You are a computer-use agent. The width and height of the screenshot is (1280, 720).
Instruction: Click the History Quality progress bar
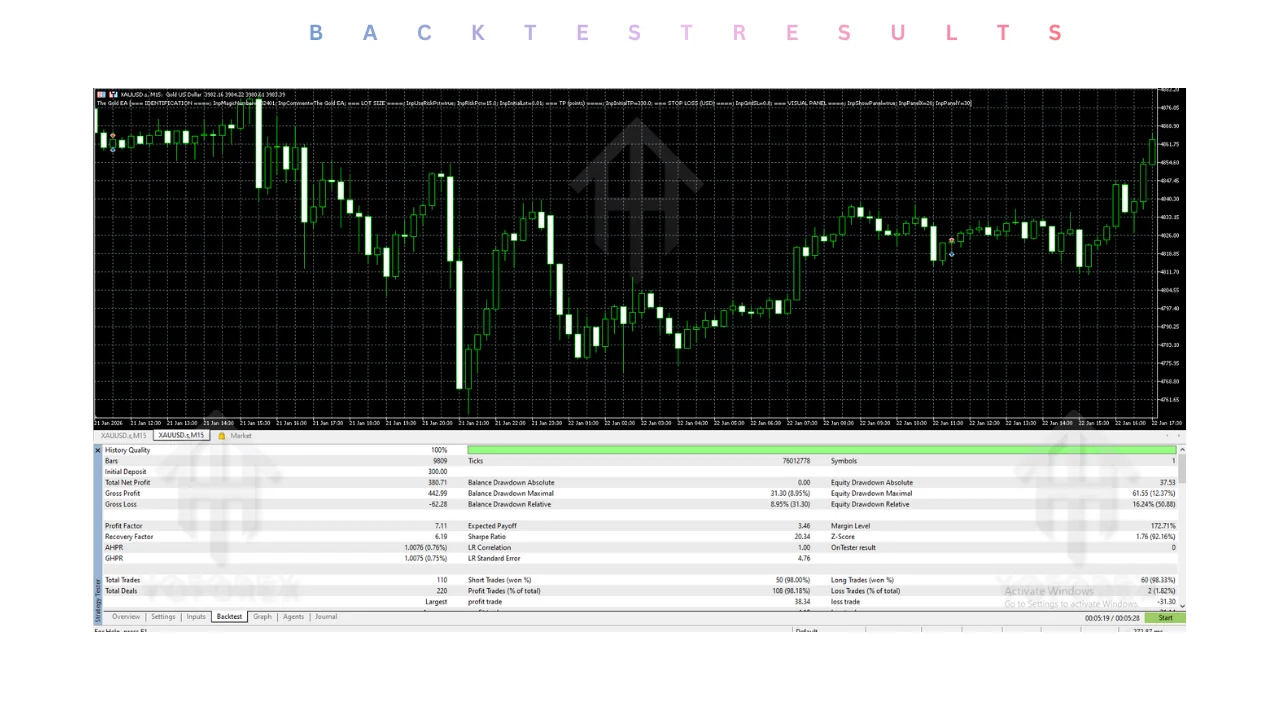[821, 450]
